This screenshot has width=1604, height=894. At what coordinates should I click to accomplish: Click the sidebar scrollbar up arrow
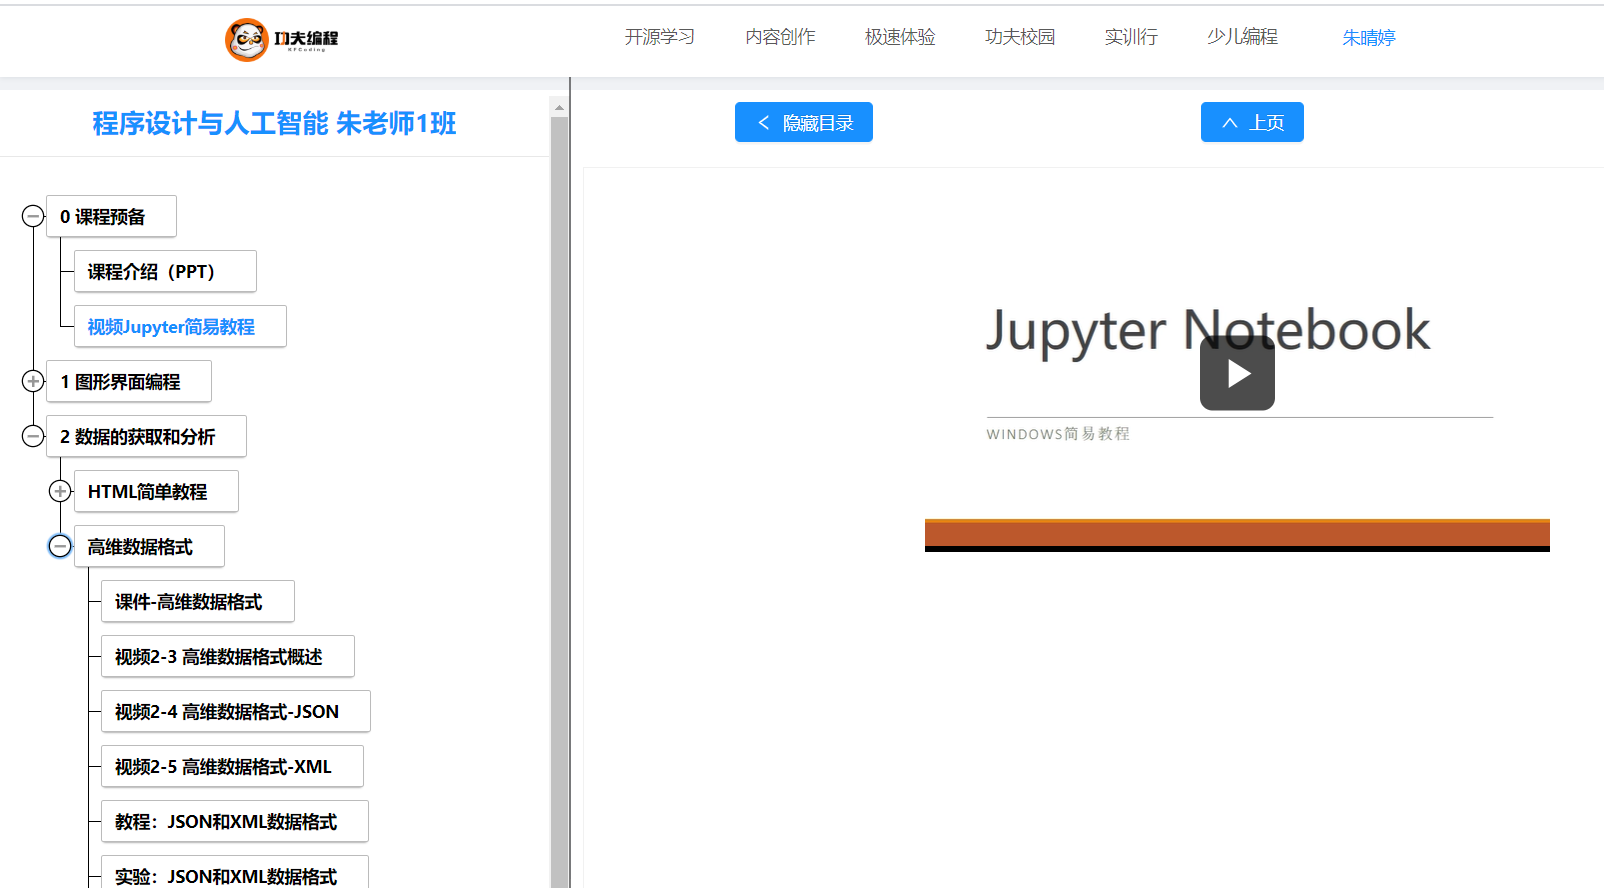click(x=559, y=107)
